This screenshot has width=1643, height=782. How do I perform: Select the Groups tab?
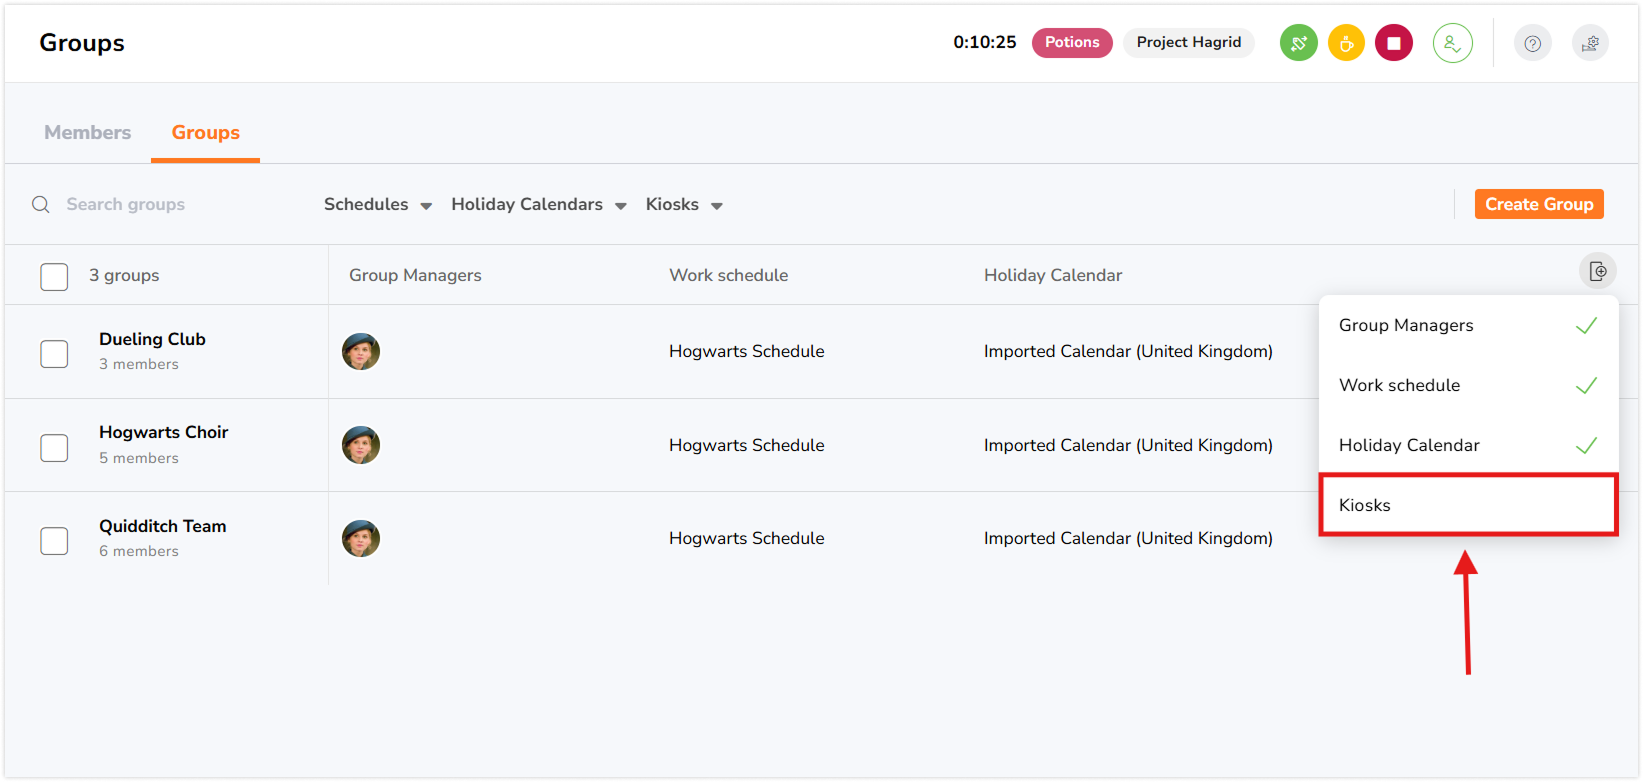(x=205, y=132)
